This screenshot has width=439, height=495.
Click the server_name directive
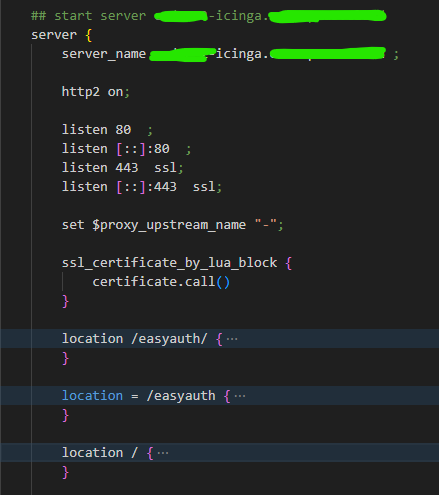click(104, 54)
